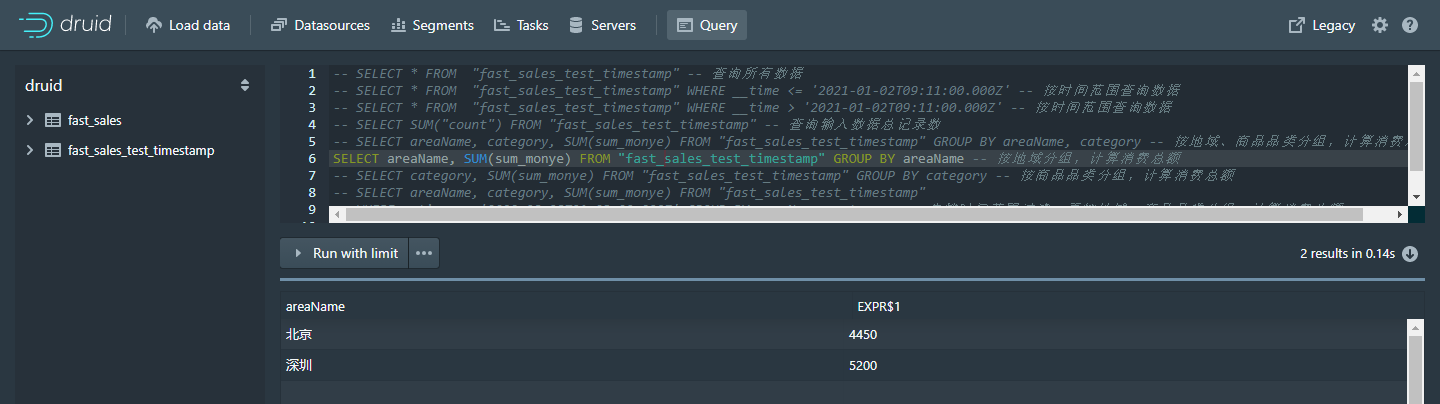Sort by the areaName column header
Viewport: 1440px width, 404px height.
coord(315,307)
